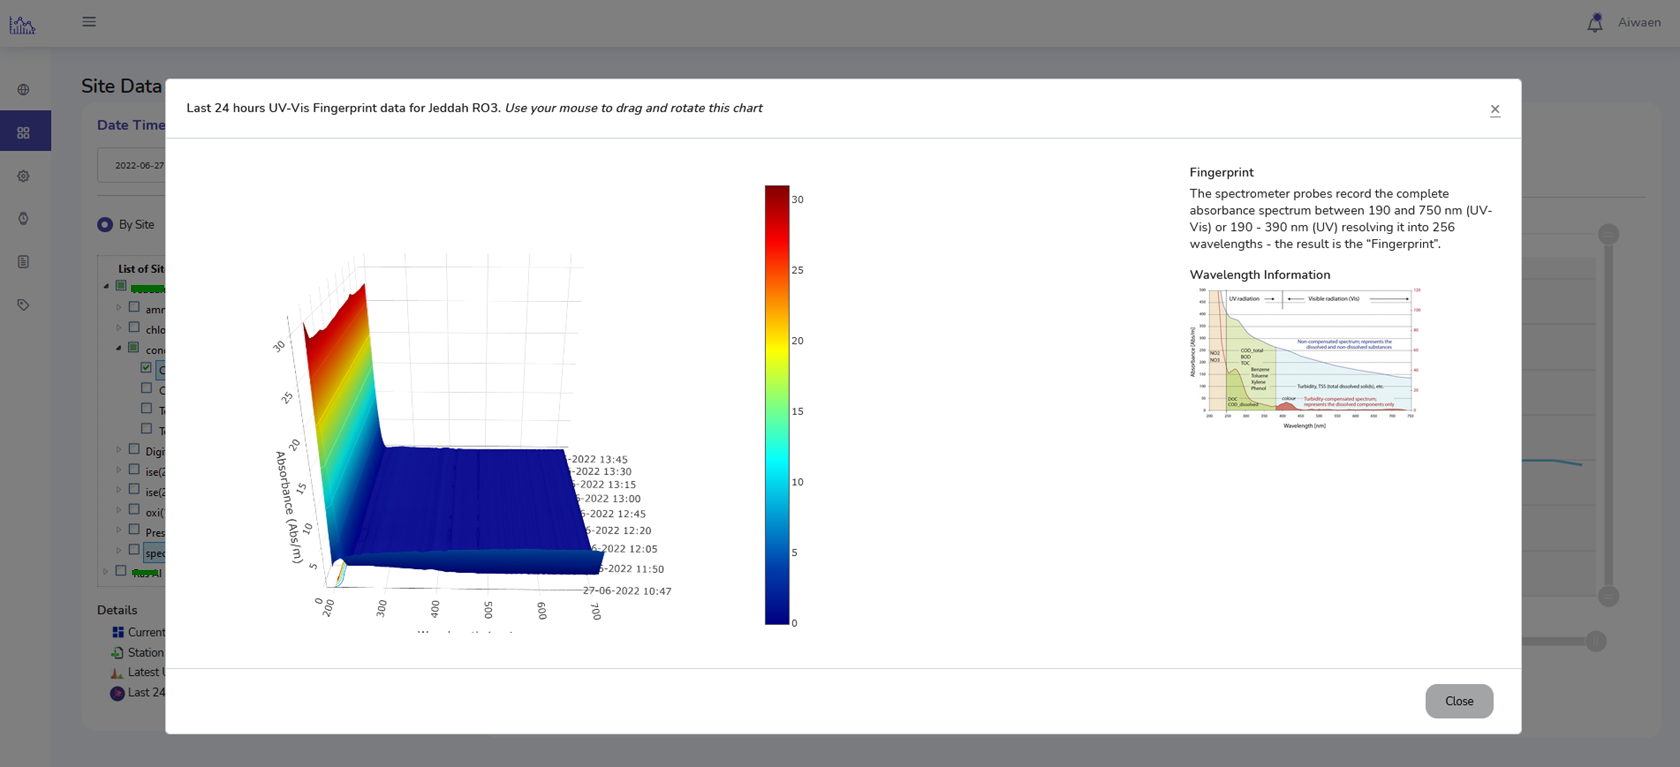Click the 27-06-2022 10:47 time label
Image resolution: width=1680 pixels, height=767 pixels.
pos(627,591)
